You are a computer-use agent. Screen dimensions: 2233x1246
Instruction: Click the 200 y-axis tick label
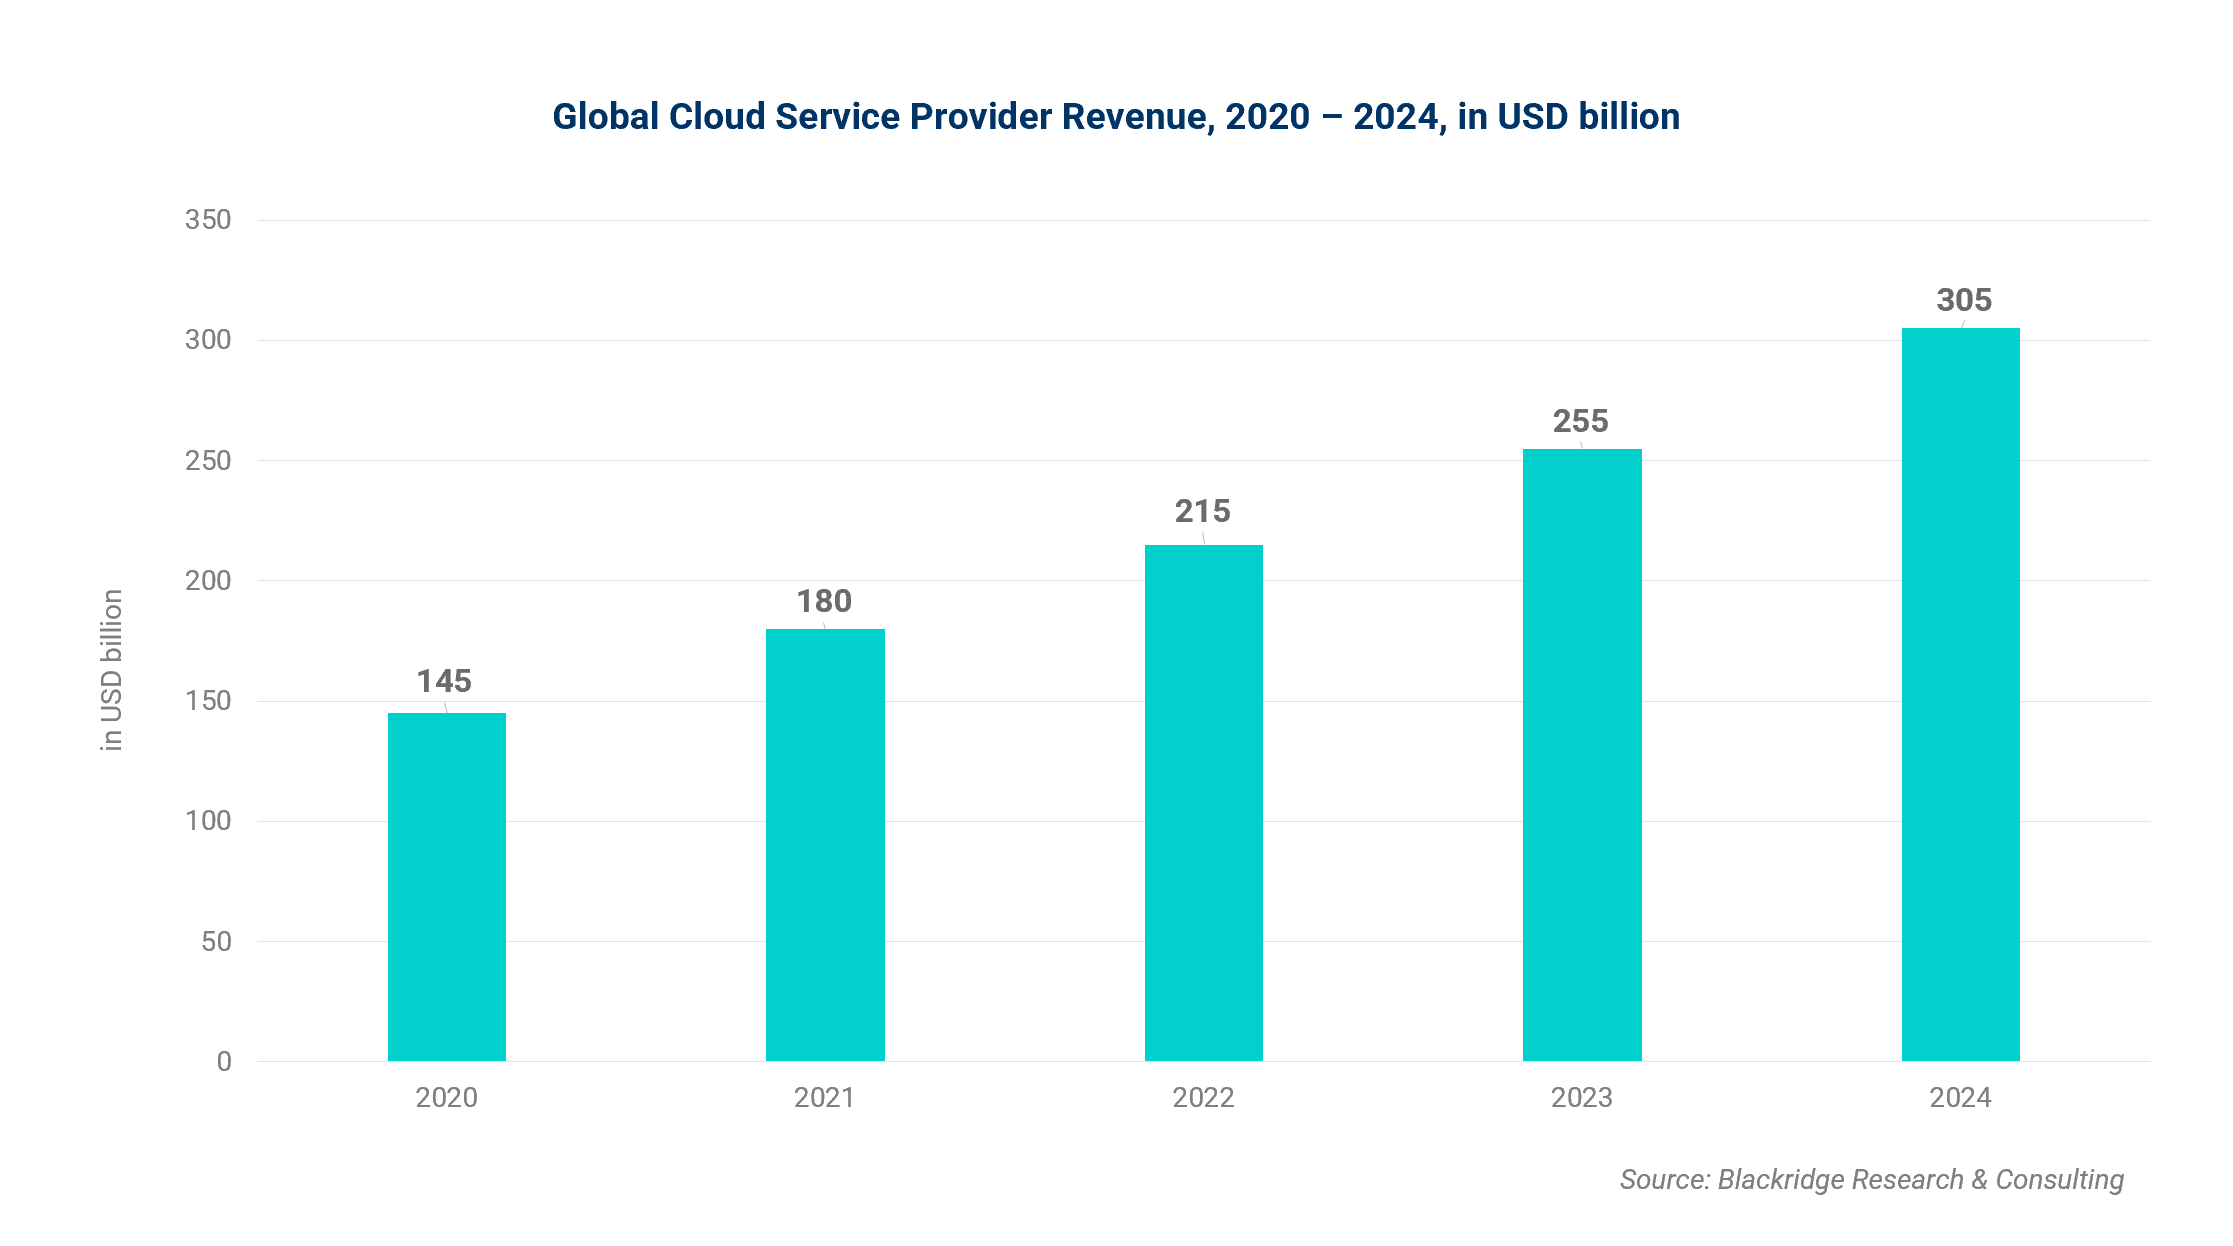[x=208, y=581]
